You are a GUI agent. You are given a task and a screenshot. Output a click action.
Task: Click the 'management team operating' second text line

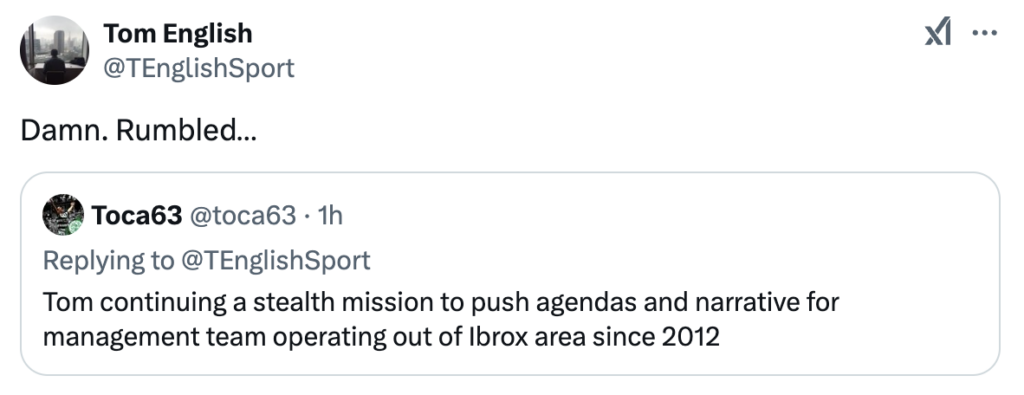pos(381,337)
